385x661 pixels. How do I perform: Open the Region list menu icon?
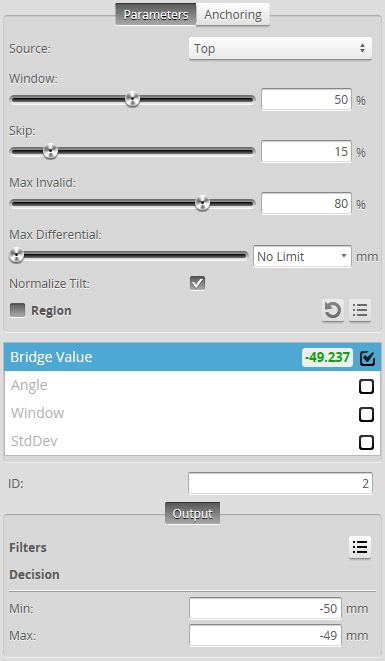(x=360, y=311)
